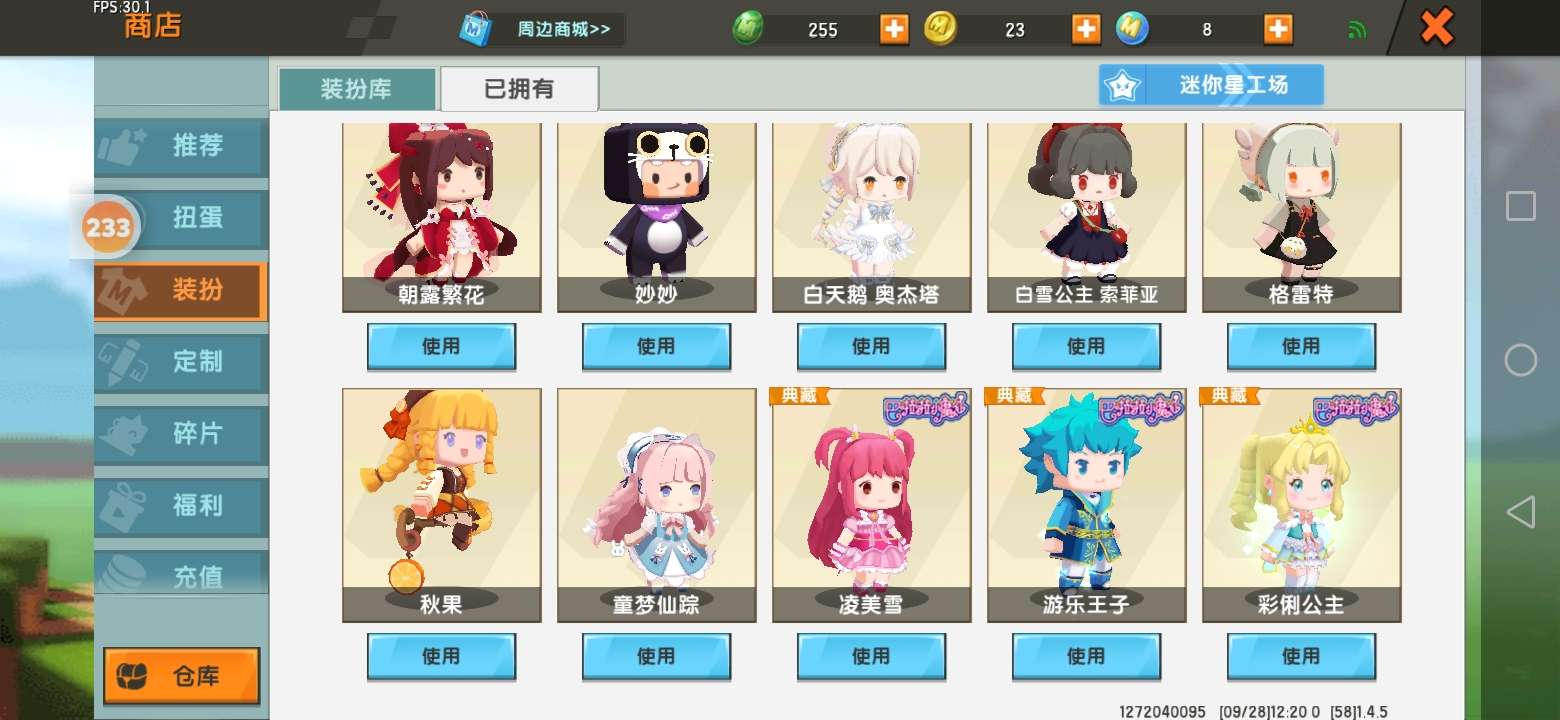The width and height of the screenshot is (1560, 720).
Task: Open the 充值 recharge sidebar item
Action: coord(181,572)
